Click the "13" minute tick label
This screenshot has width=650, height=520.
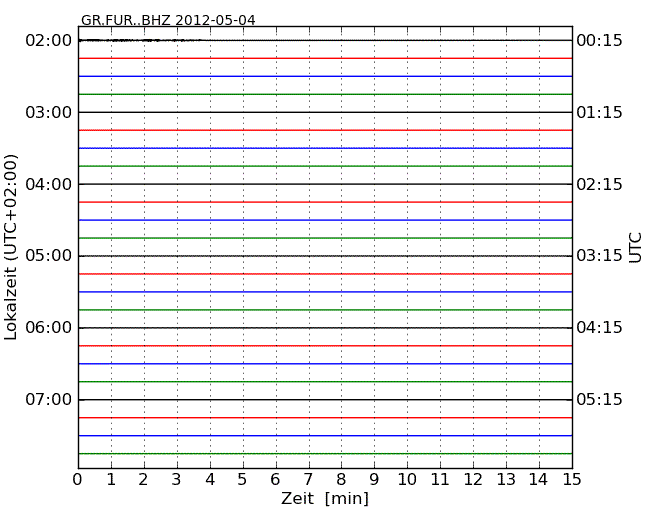pos(506,479)
